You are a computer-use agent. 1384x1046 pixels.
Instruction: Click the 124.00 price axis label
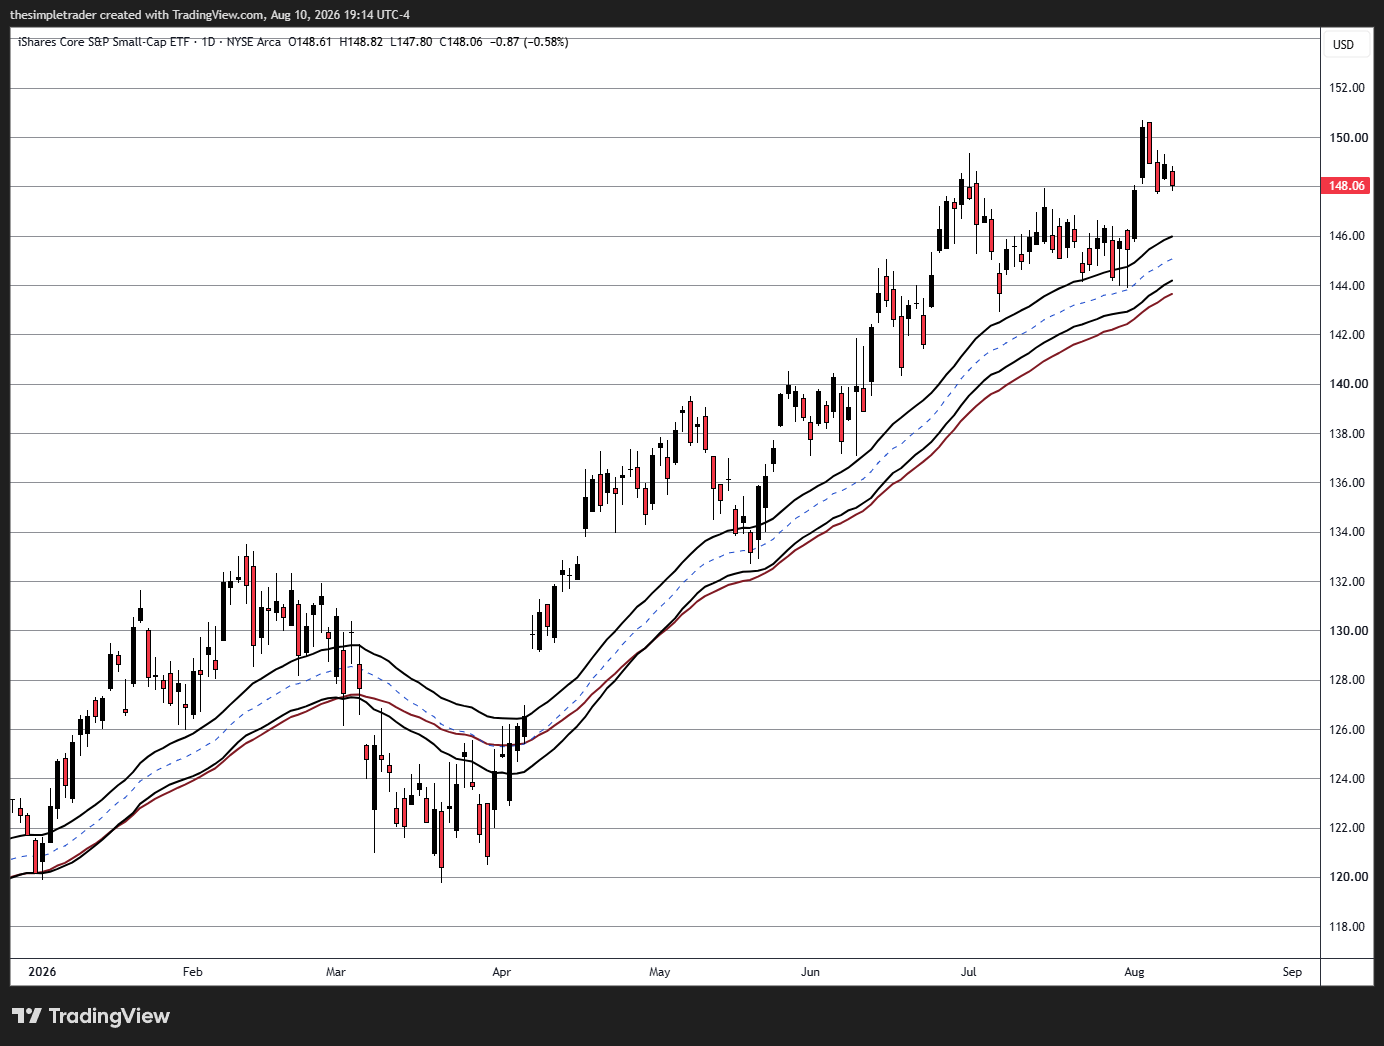[1347, 779]
